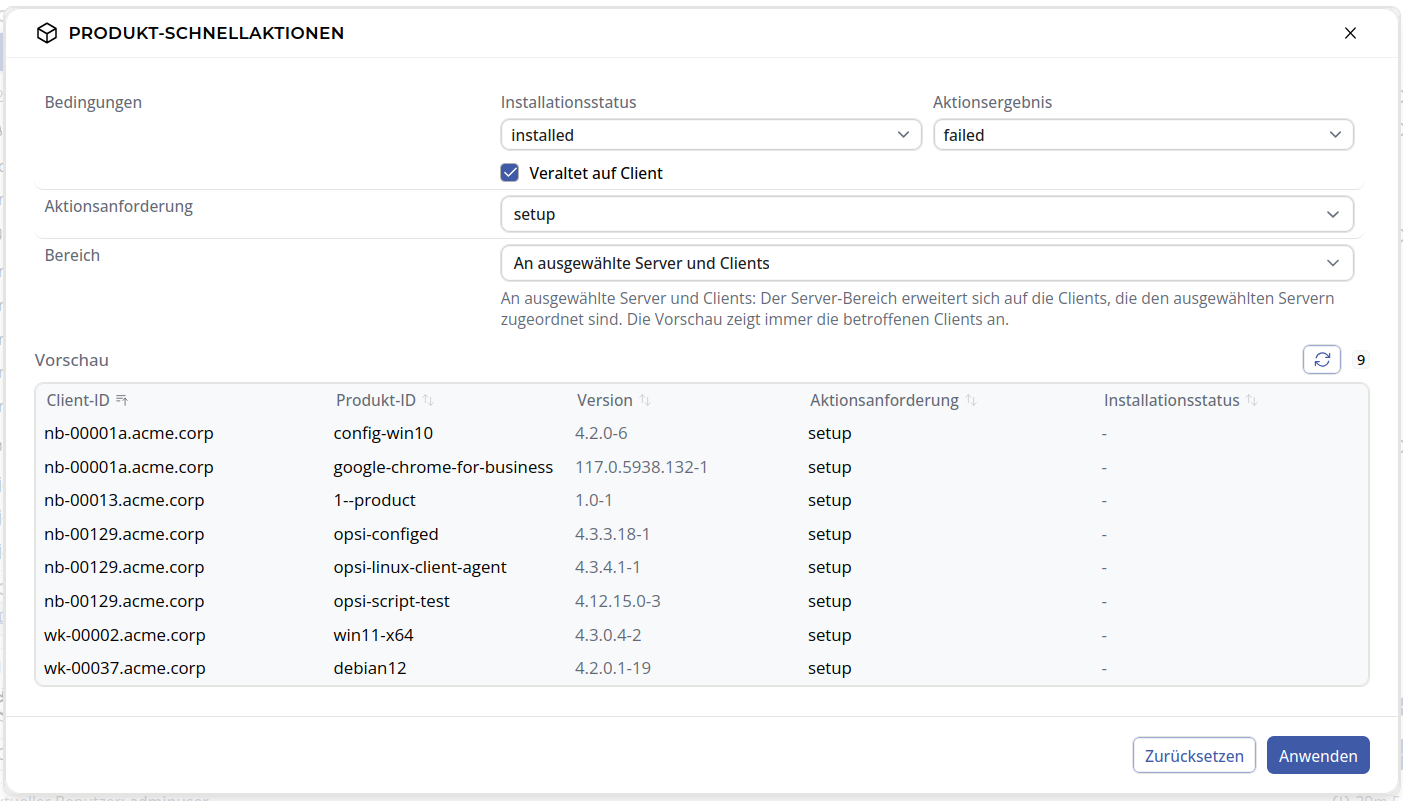Click the Installationsstatus column header text
This screenshot has height=801, width=1403.
tap(1172, 400)
